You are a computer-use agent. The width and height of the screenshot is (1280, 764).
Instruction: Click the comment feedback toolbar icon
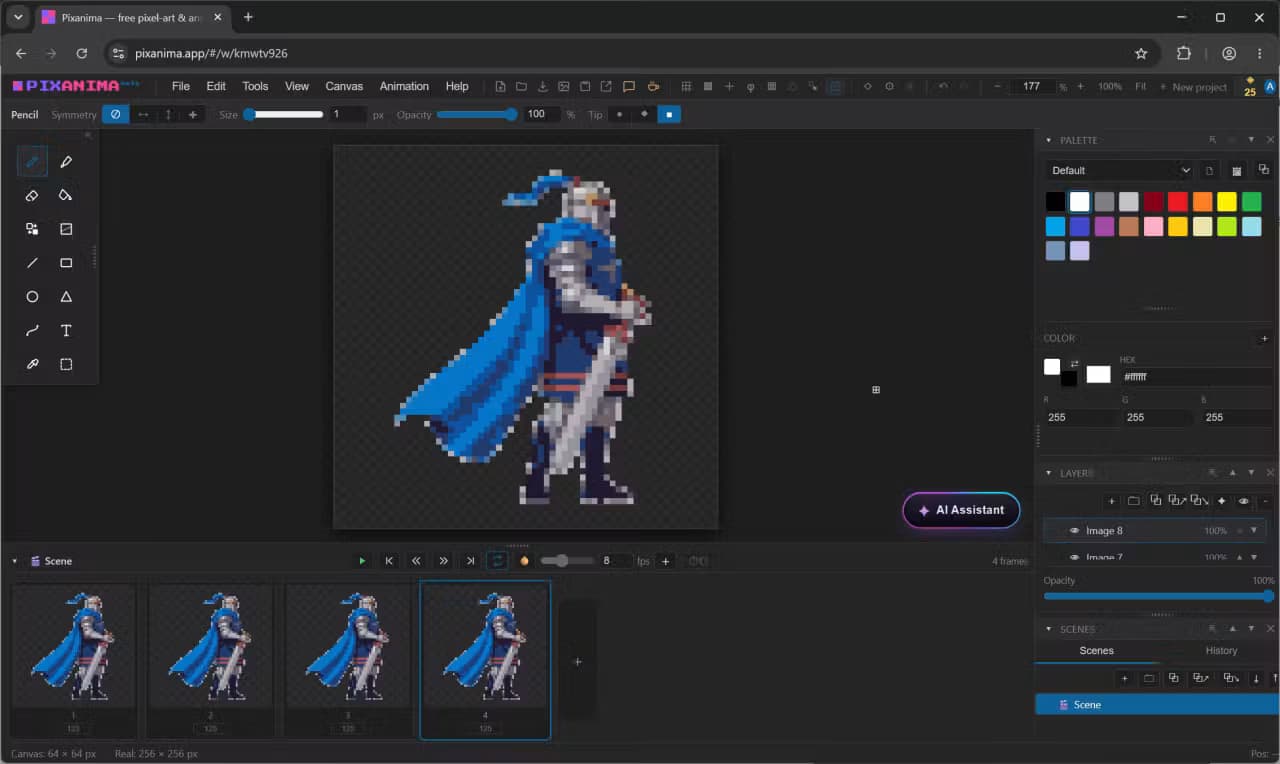(629, 87)
